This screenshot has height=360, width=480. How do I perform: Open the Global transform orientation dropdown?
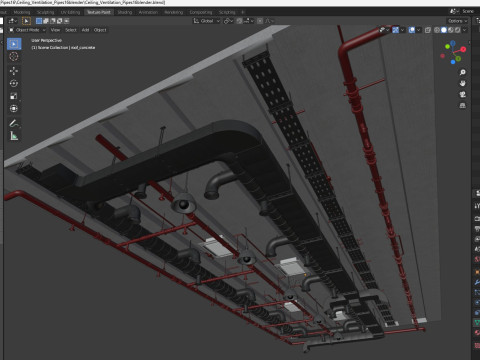point(207,21)
